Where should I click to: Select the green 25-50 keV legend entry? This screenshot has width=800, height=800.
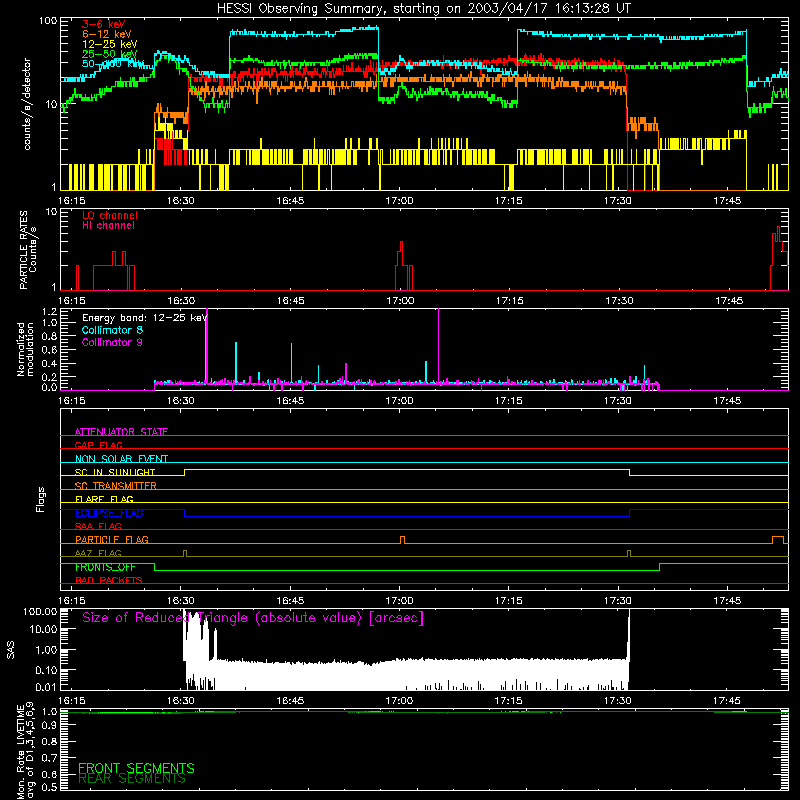pos(109,54)
